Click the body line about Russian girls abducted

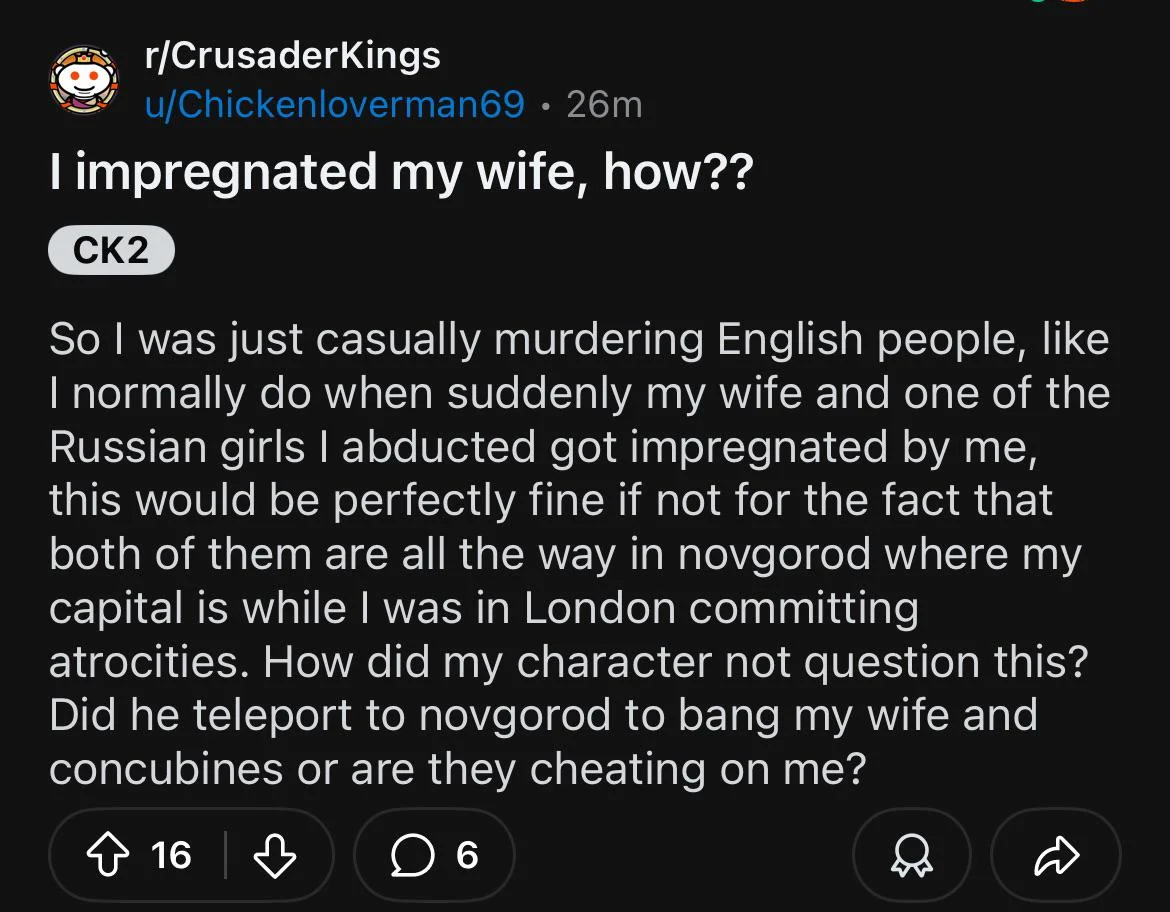(543, 448)
